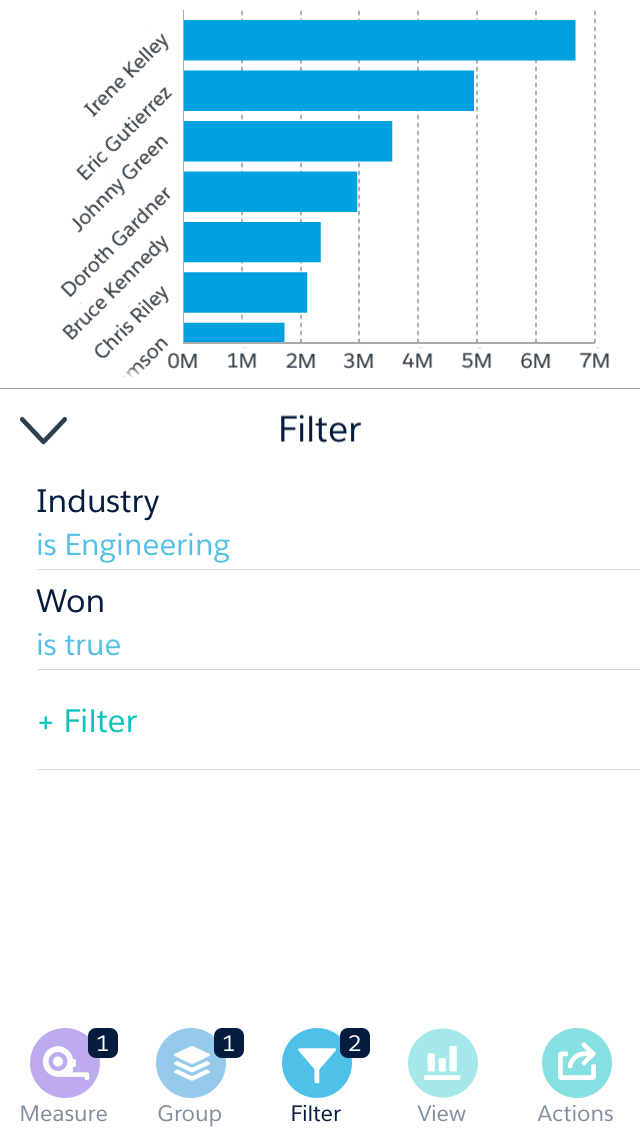
Task: Select the Chris Riley bar
Action: pos(245,292)
